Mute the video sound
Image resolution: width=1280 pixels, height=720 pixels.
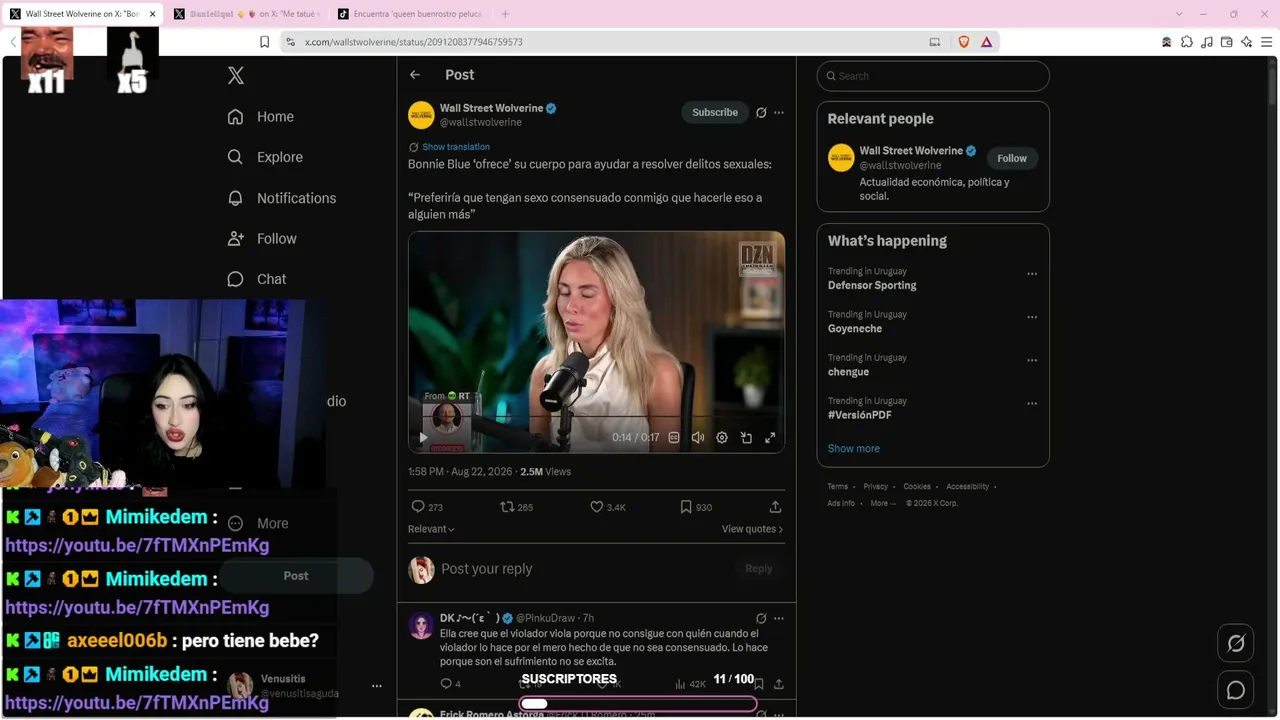point(698,438)
